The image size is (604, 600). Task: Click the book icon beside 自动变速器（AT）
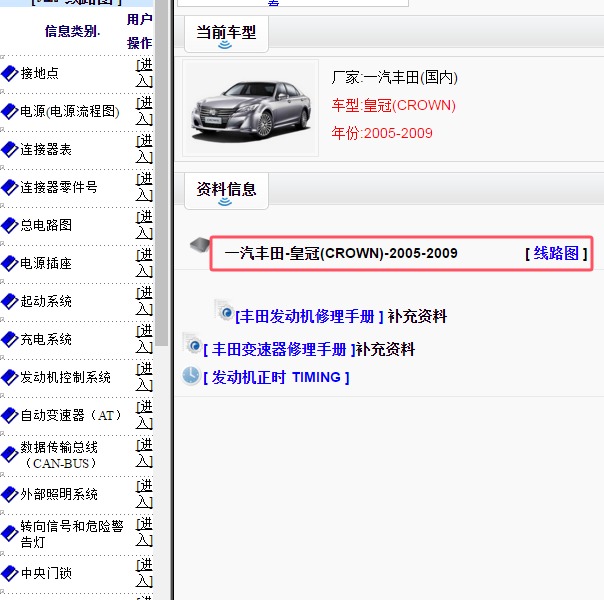coord(10,415)
